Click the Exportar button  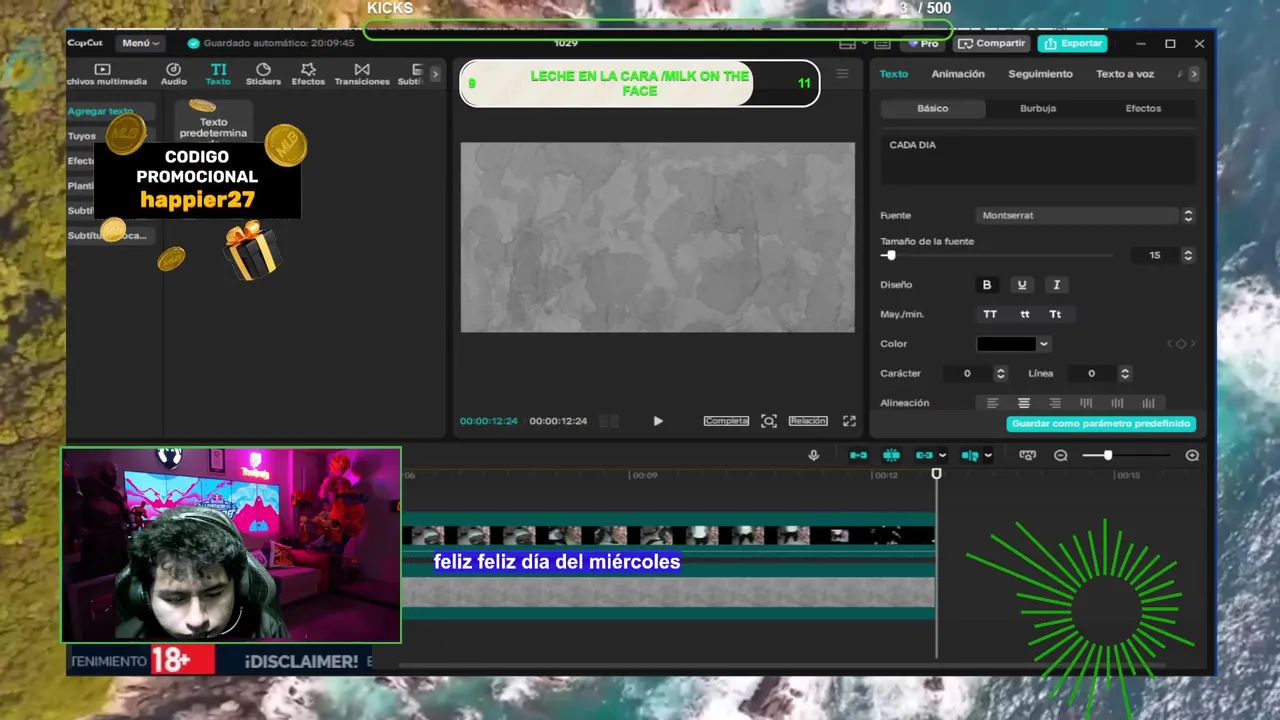tap(1073, 44)
